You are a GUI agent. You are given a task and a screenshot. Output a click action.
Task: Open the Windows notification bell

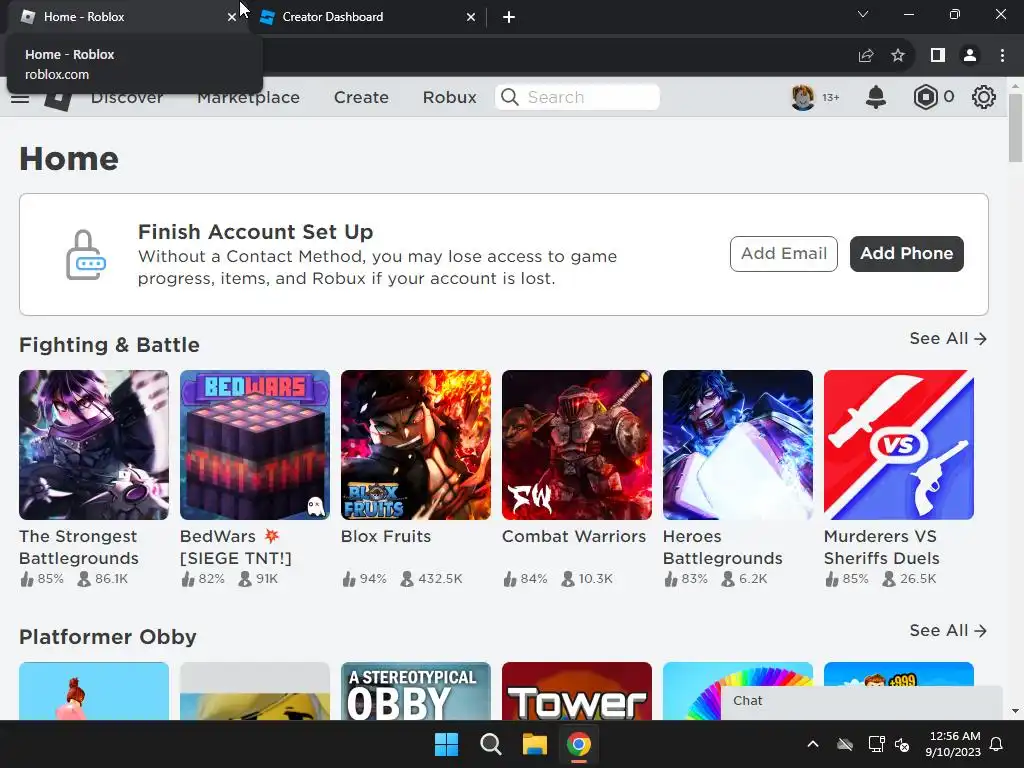[997, 744]
